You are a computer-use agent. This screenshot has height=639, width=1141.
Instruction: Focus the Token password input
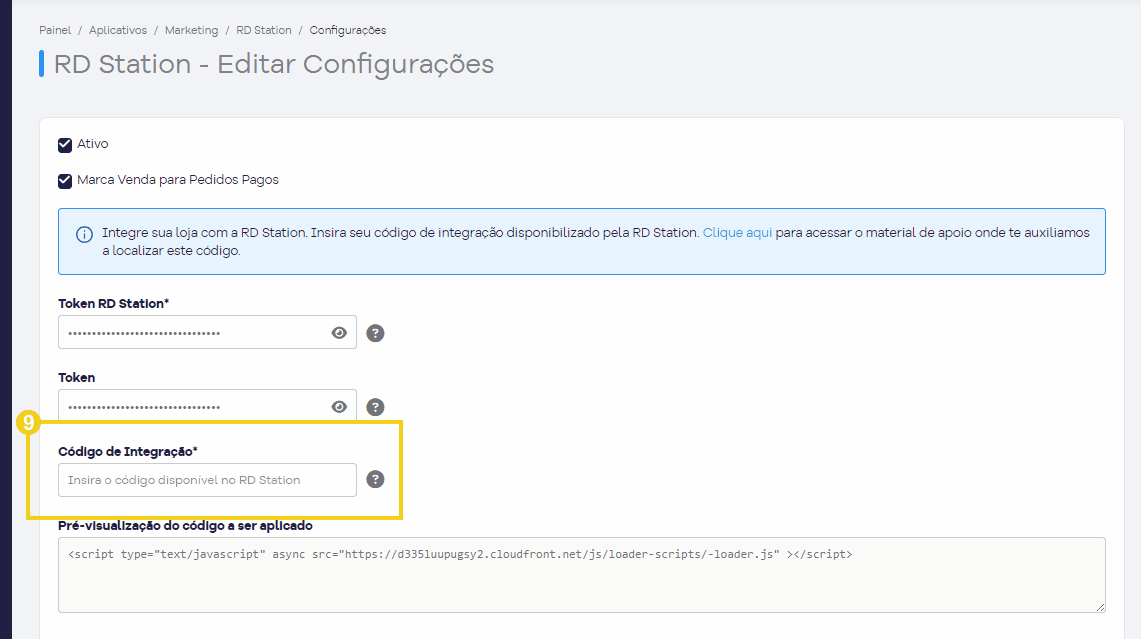click(207, 405)
